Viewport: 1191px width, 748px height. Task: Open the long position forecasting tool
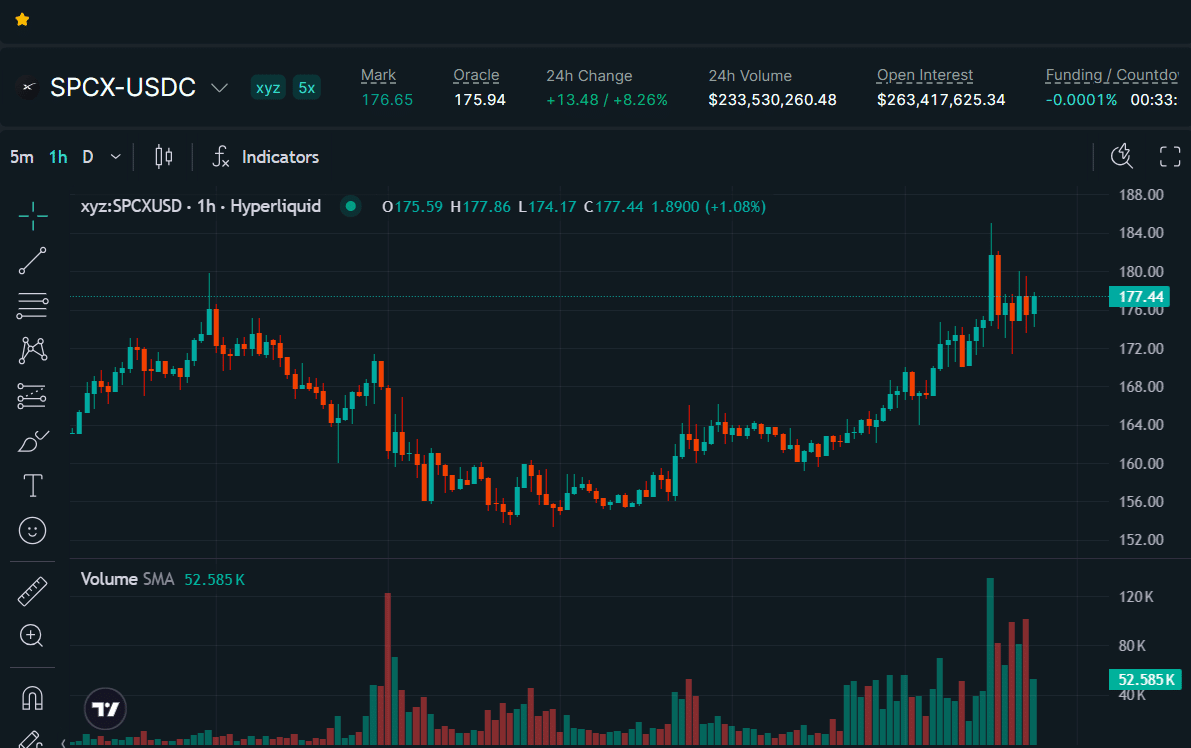point(33,396)
